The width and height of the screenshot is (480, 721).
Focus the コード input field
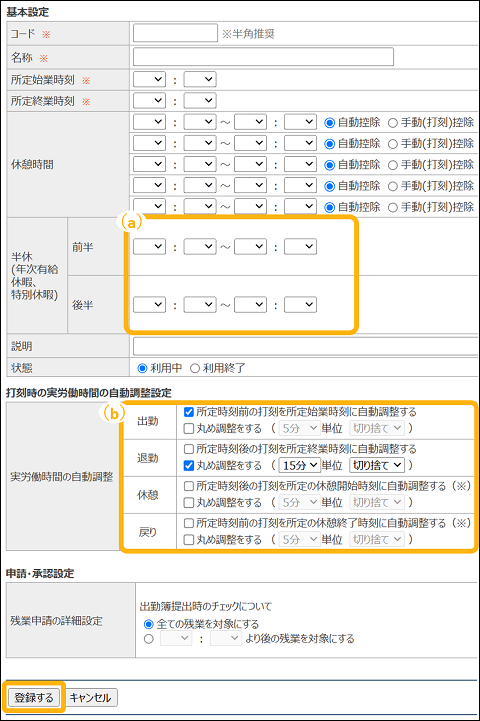click(175, 33)
